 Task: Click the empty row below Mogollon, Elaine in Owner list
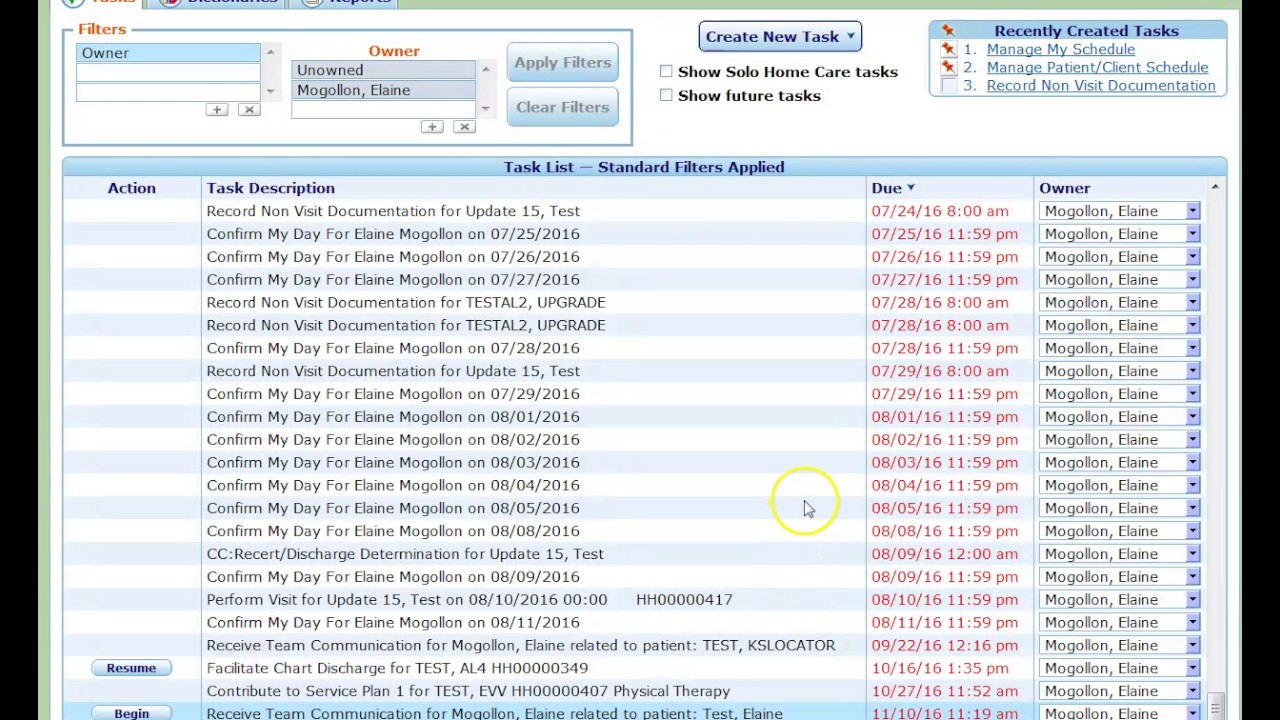pos(383,109)
